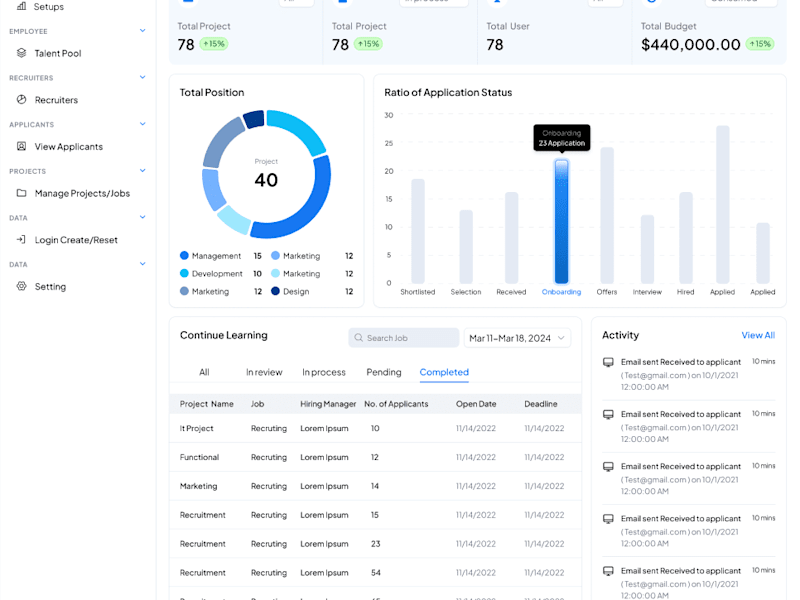Click the Search Job input field
800x600 pixels.
[404, 338]
